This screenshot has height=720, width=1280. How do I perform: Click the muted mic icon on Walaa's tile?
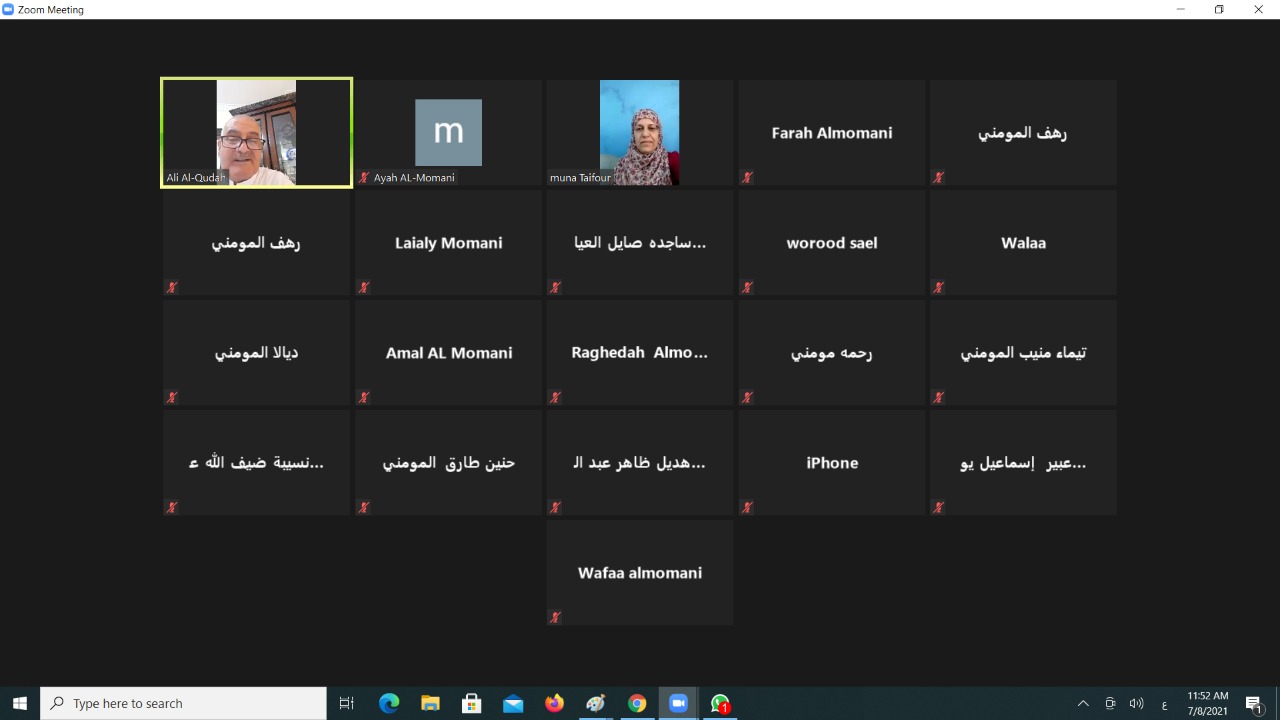click(x=938, y=288)
